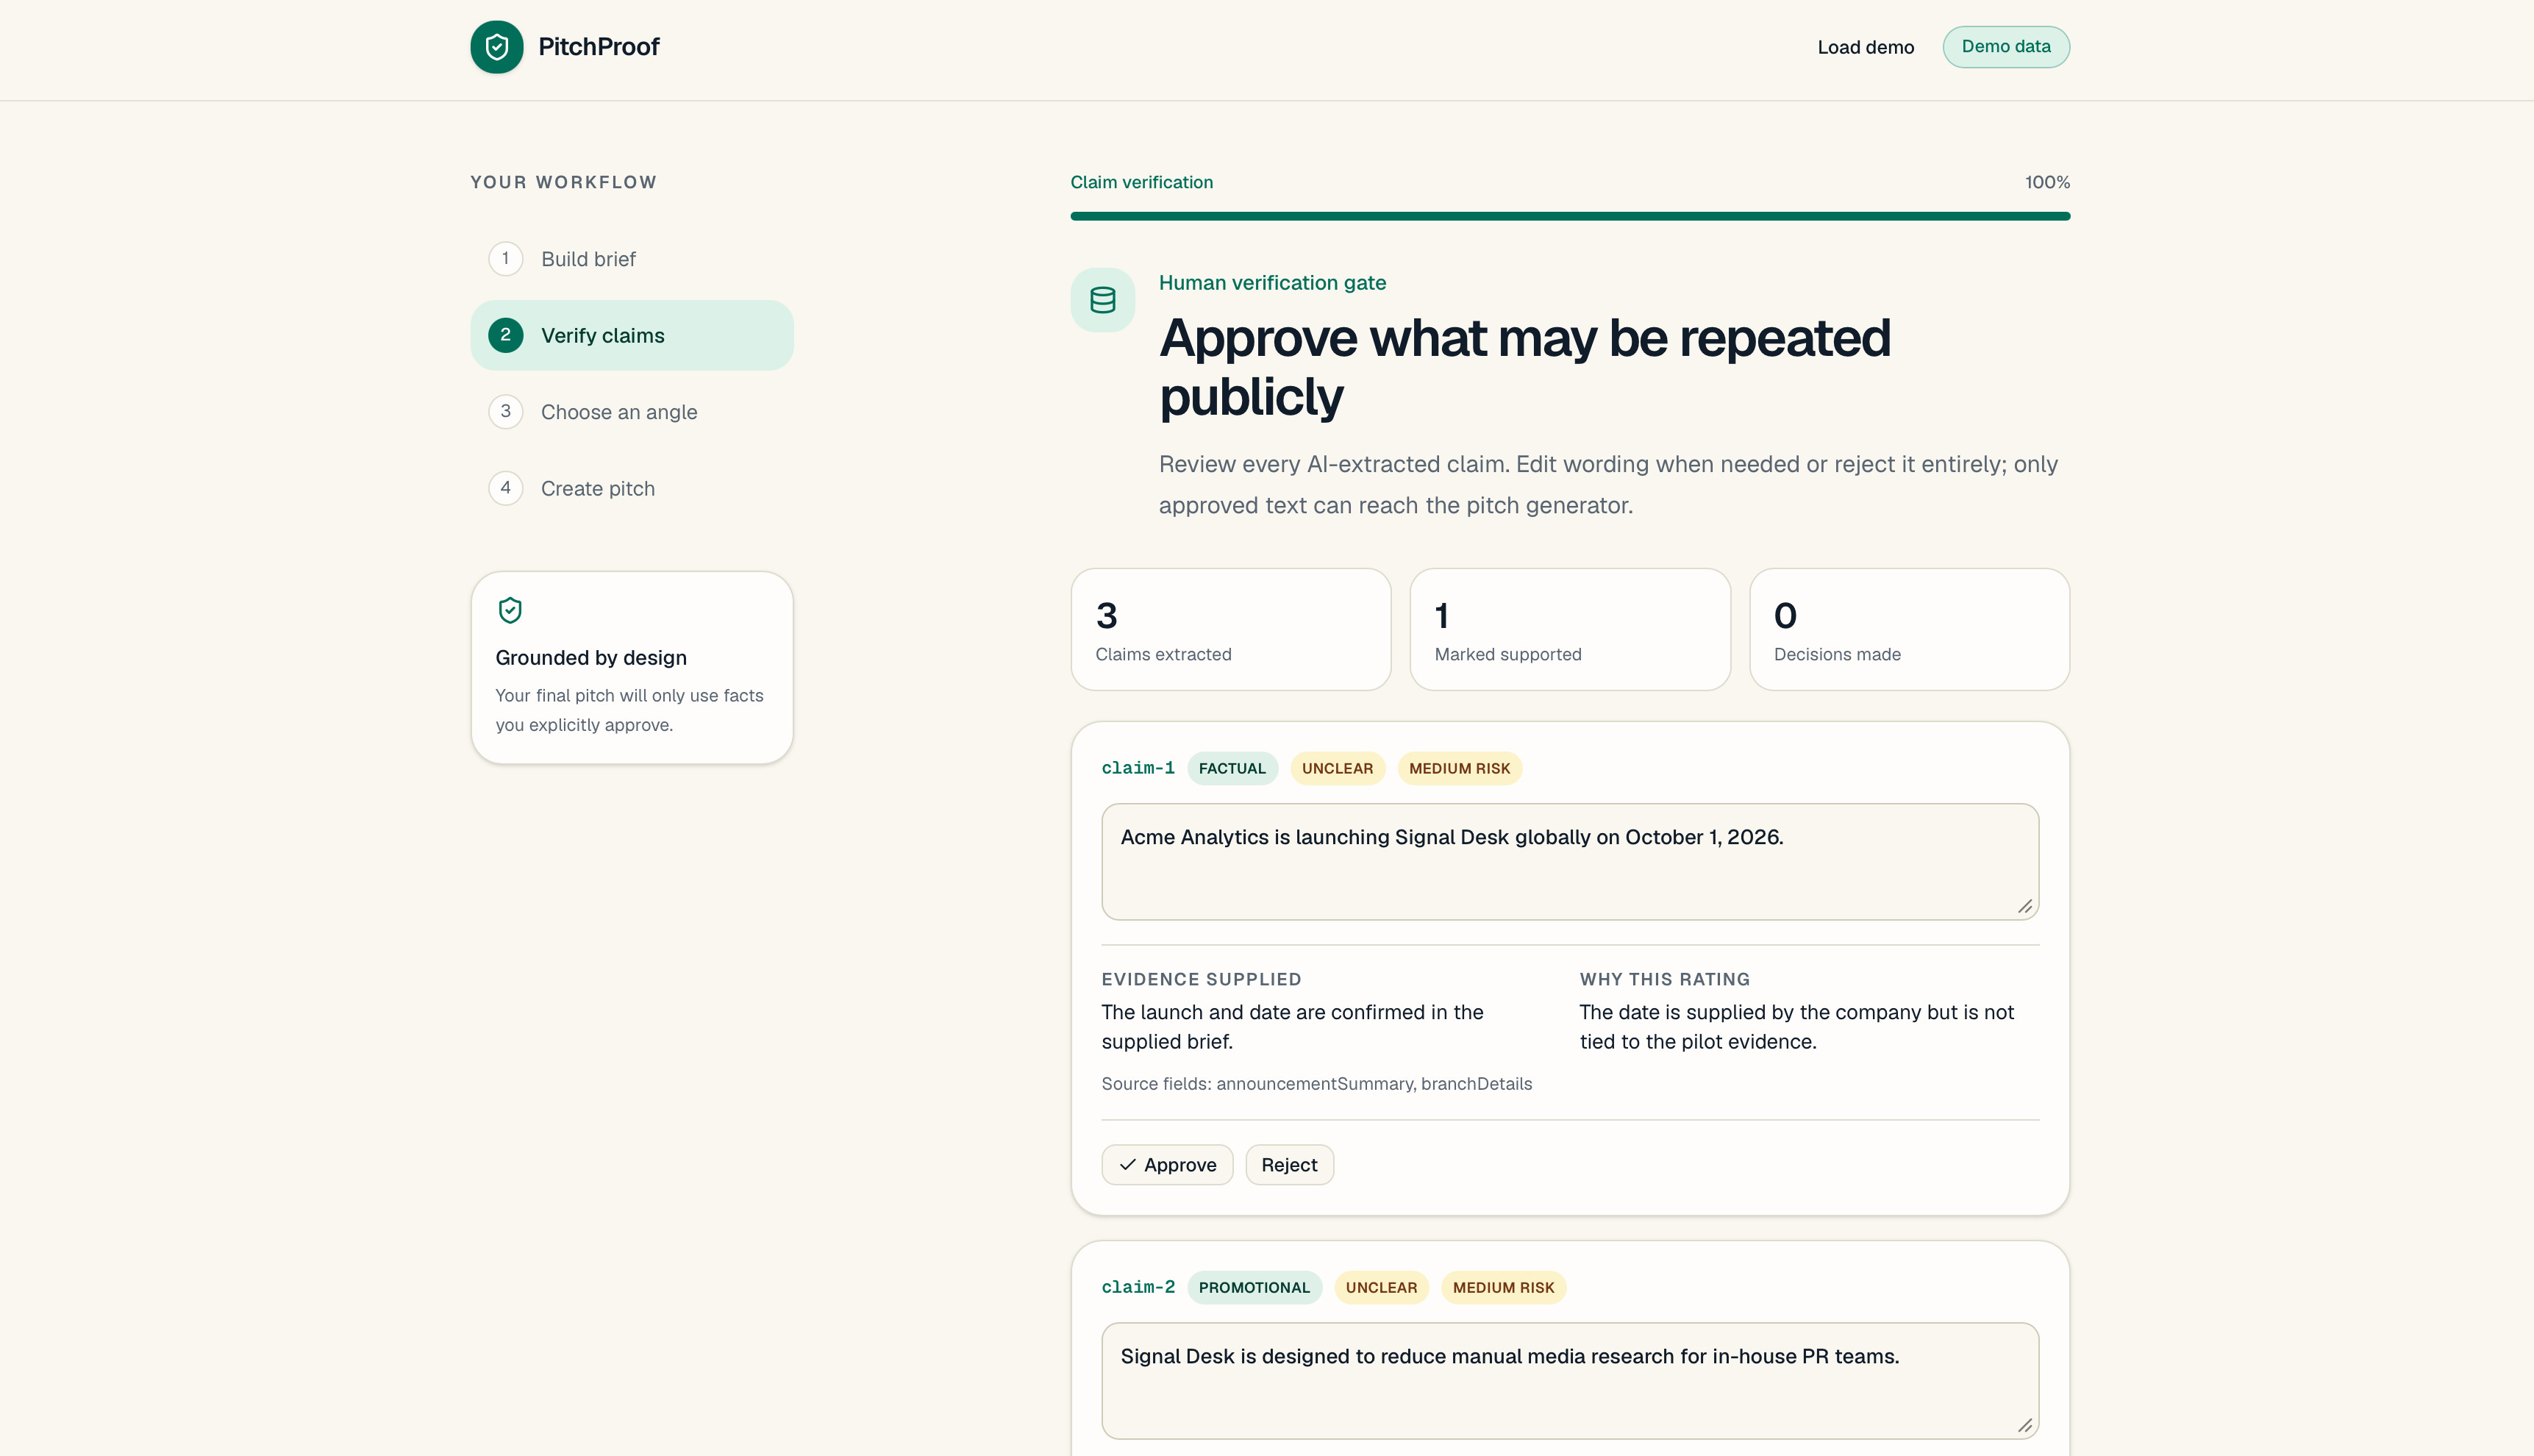Click step number 3 circle for Choose an angle
This screenshot has width=2534, height=1456.
pyautogui.click(x=505, y=412)
